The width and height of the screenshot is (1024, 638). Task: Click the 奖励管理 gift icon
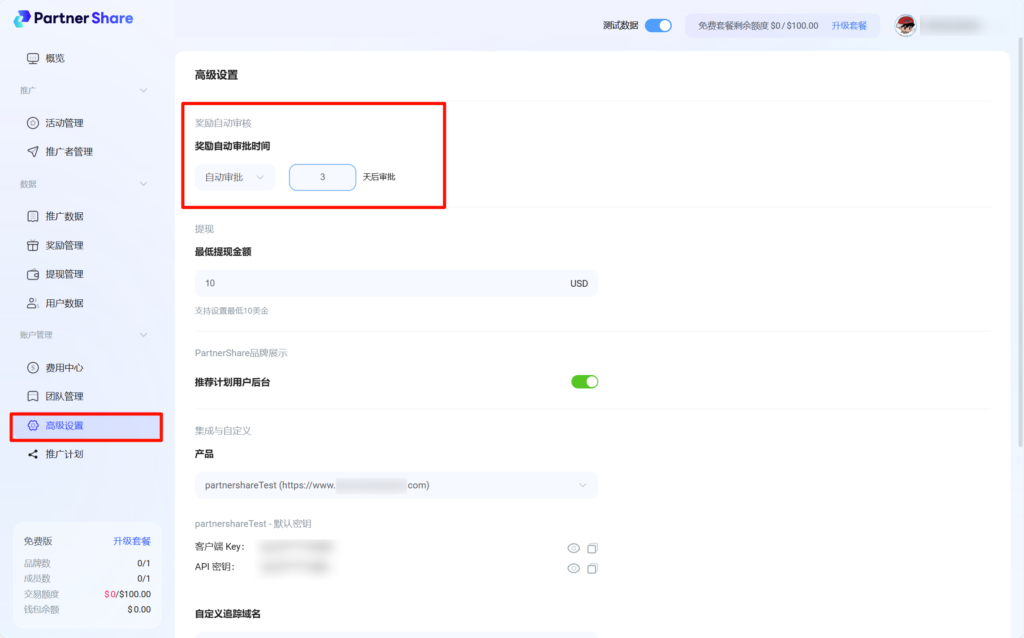tap(33, 245)
